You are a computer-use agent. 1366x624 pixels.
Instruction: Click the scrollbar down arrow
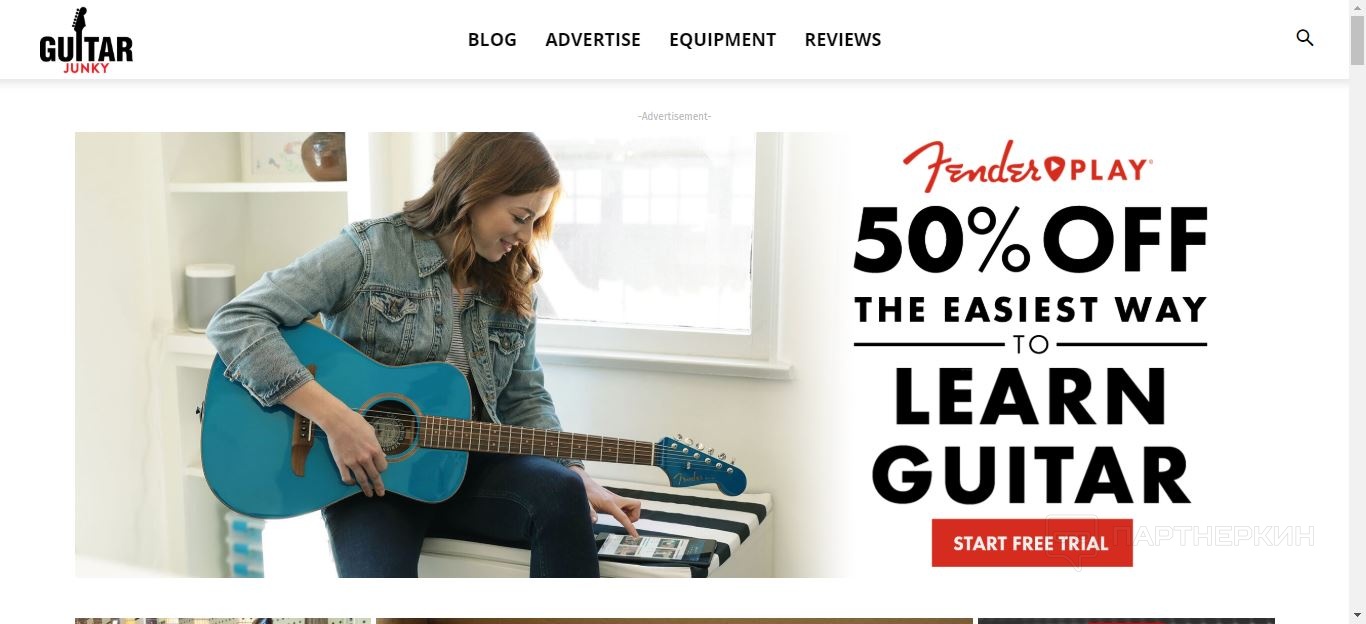(x=1357, y=615)
